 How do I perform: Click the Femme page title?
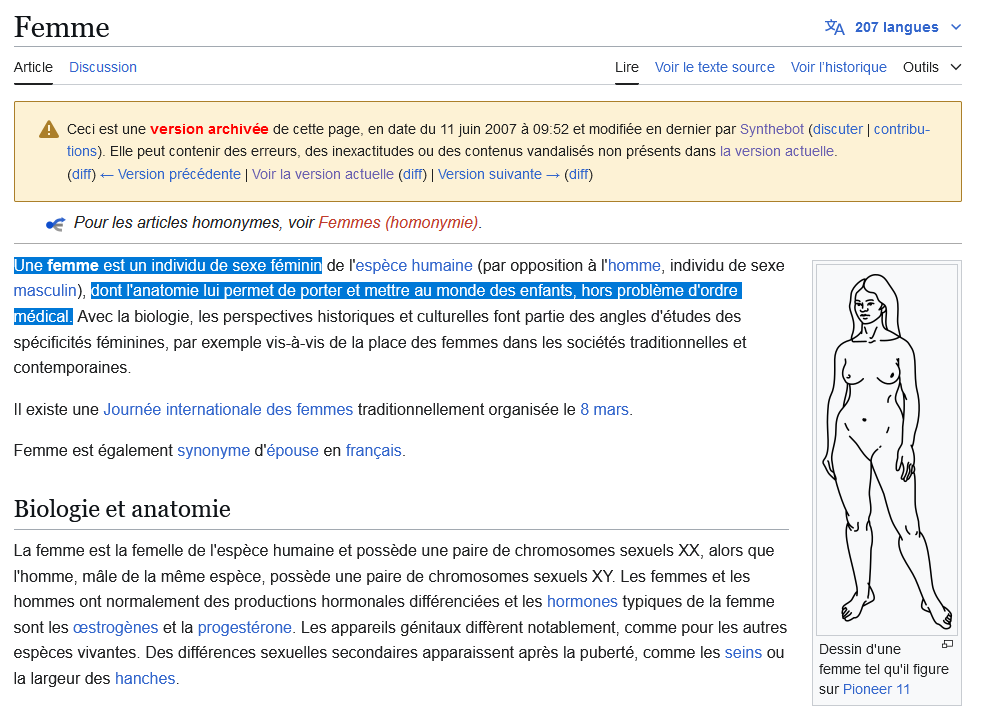(x=62, y=28)
